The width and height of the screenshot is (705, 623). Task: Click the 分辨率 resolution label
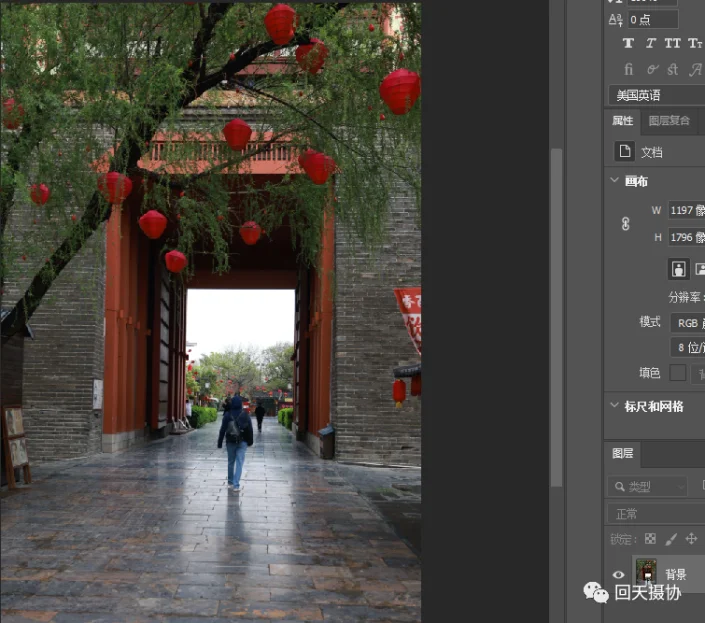tap(684, 297)
